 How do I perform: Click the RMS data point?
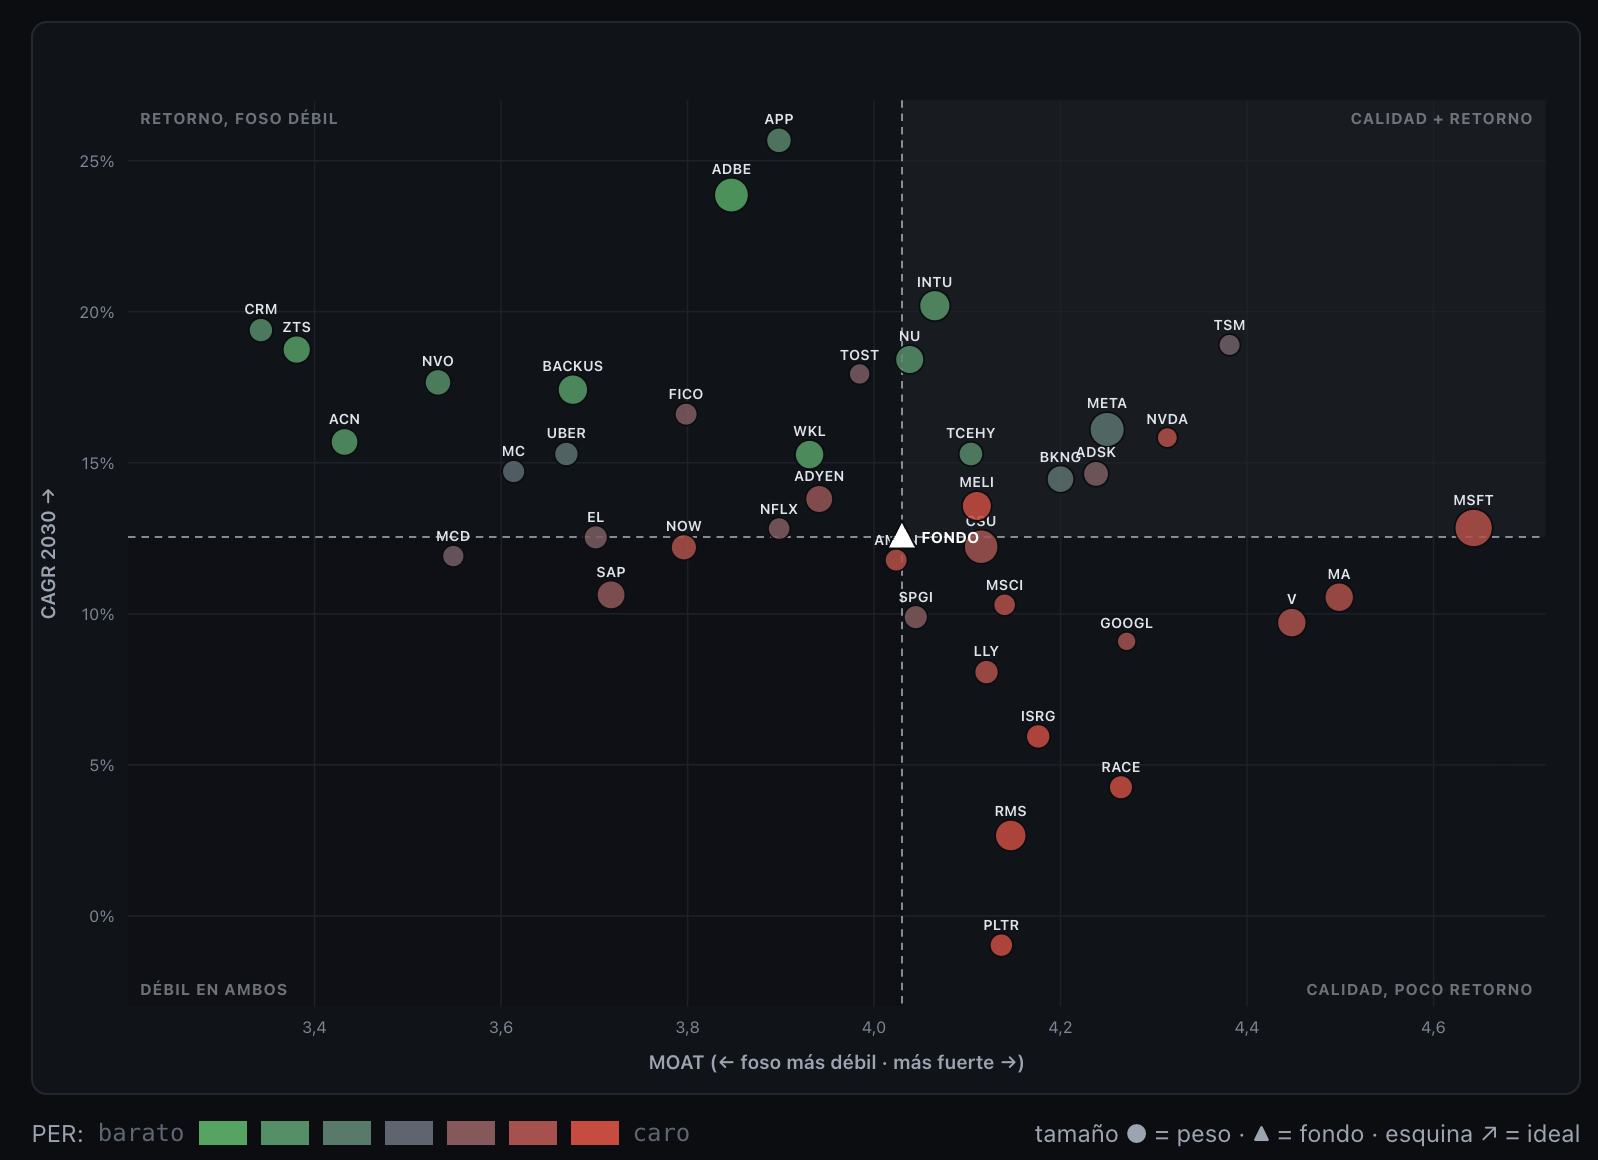tap(1010, 835)
